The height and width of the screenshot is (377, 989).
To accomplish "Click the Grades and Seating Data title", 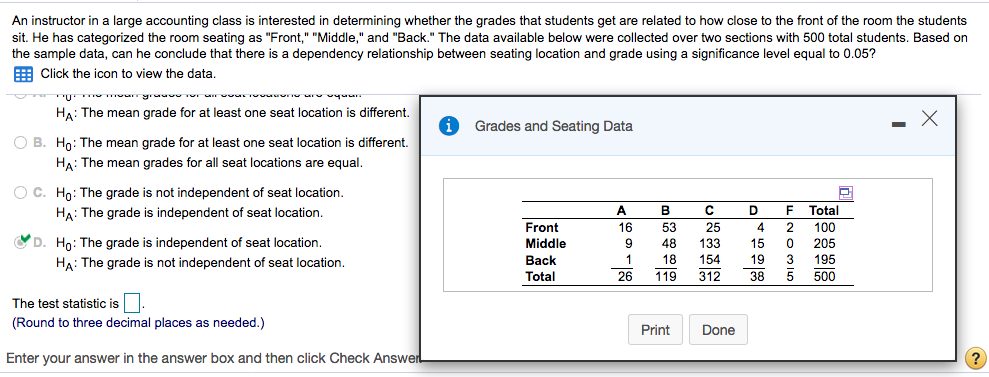I will (554, 126).
